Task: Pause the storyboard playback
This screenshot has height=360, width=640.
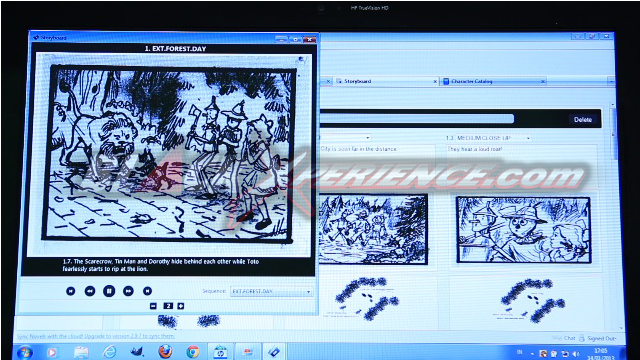Action: pyautogui.click(x=109, y=291)
